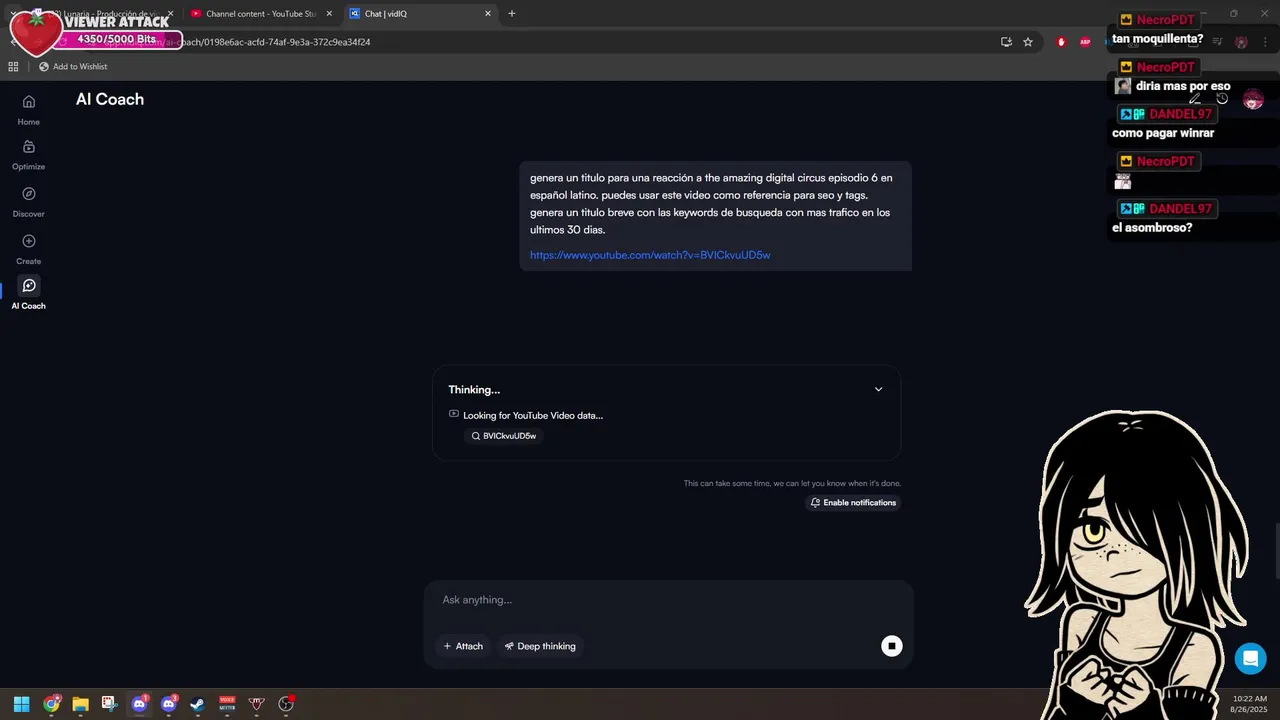Open the Add to Wishlist bookmark
Viewport: 1280px width, 720px height.
coord(73,67)
